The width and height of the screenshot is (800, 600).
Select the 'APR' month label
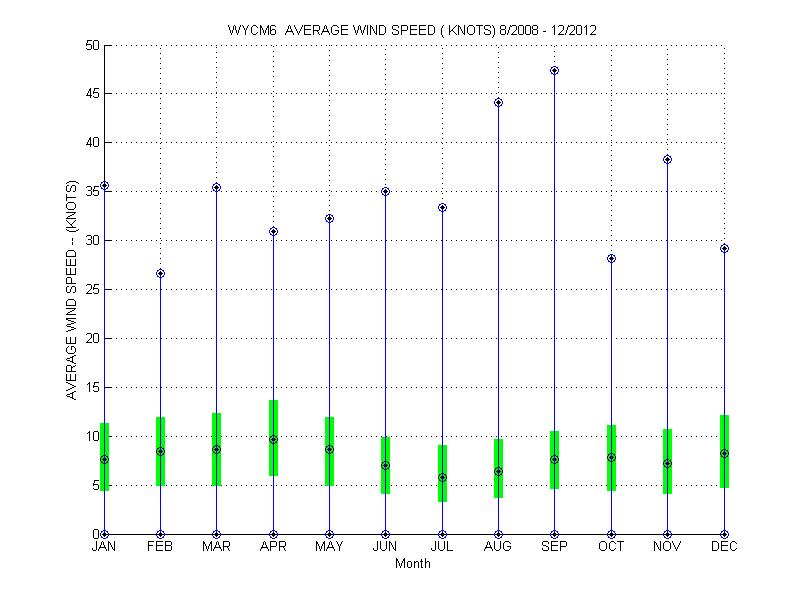273,546
